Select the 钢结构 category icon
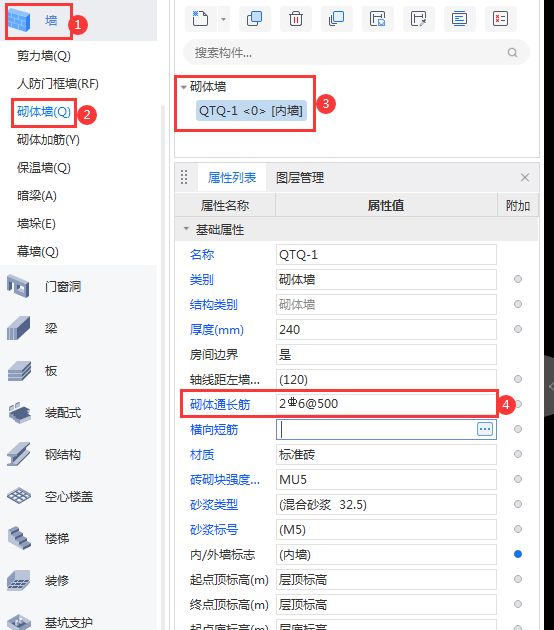The height and width of the screenshot is (630, 554). tap(18, 454)
